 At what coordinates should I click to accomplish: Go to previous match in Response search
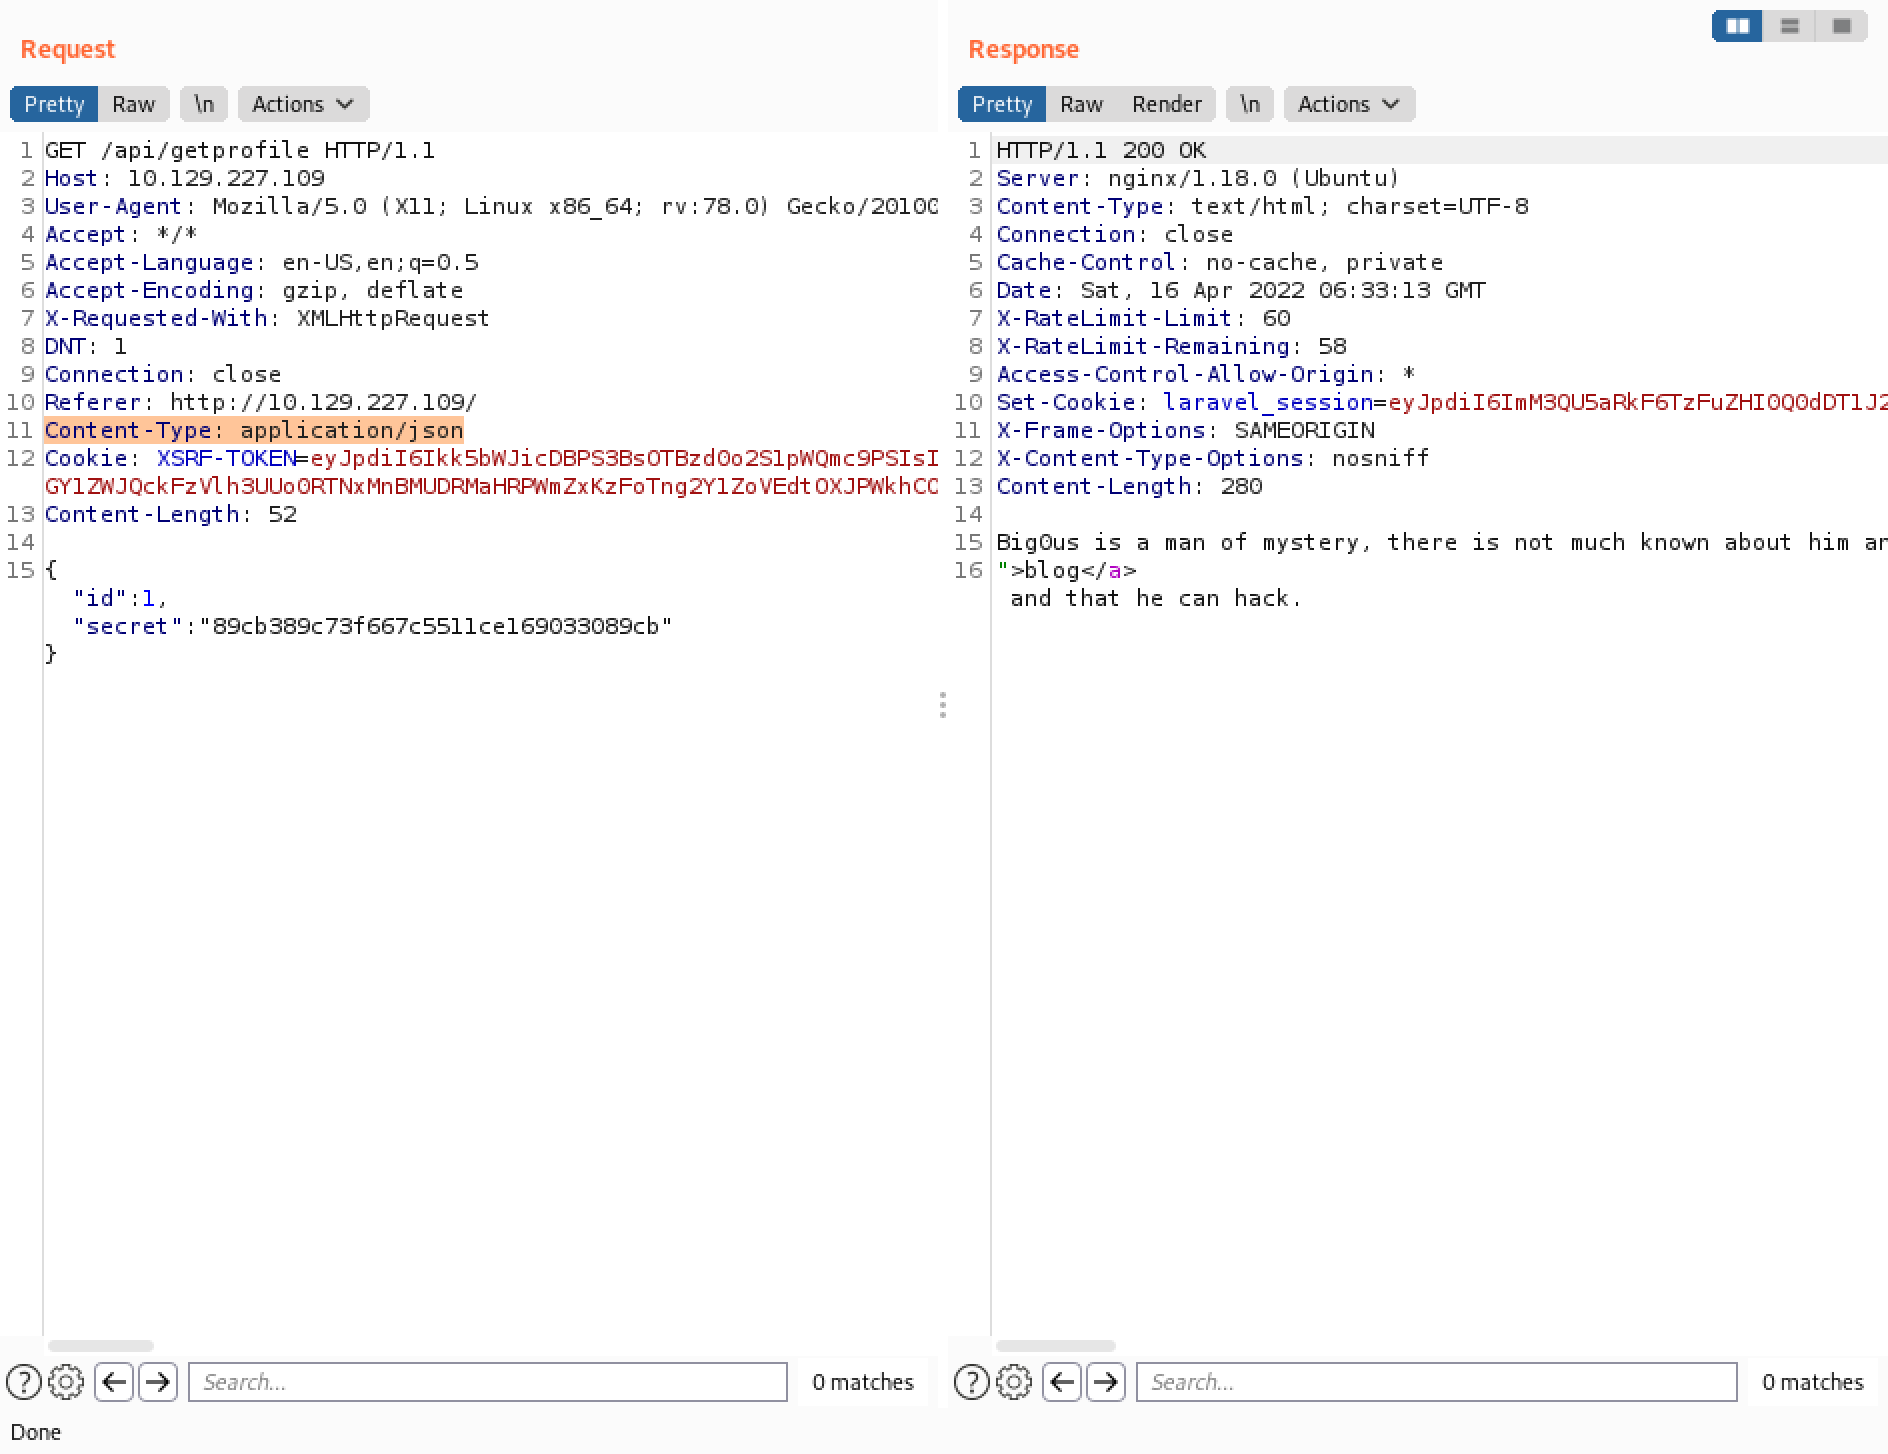pos(1062,1382)
